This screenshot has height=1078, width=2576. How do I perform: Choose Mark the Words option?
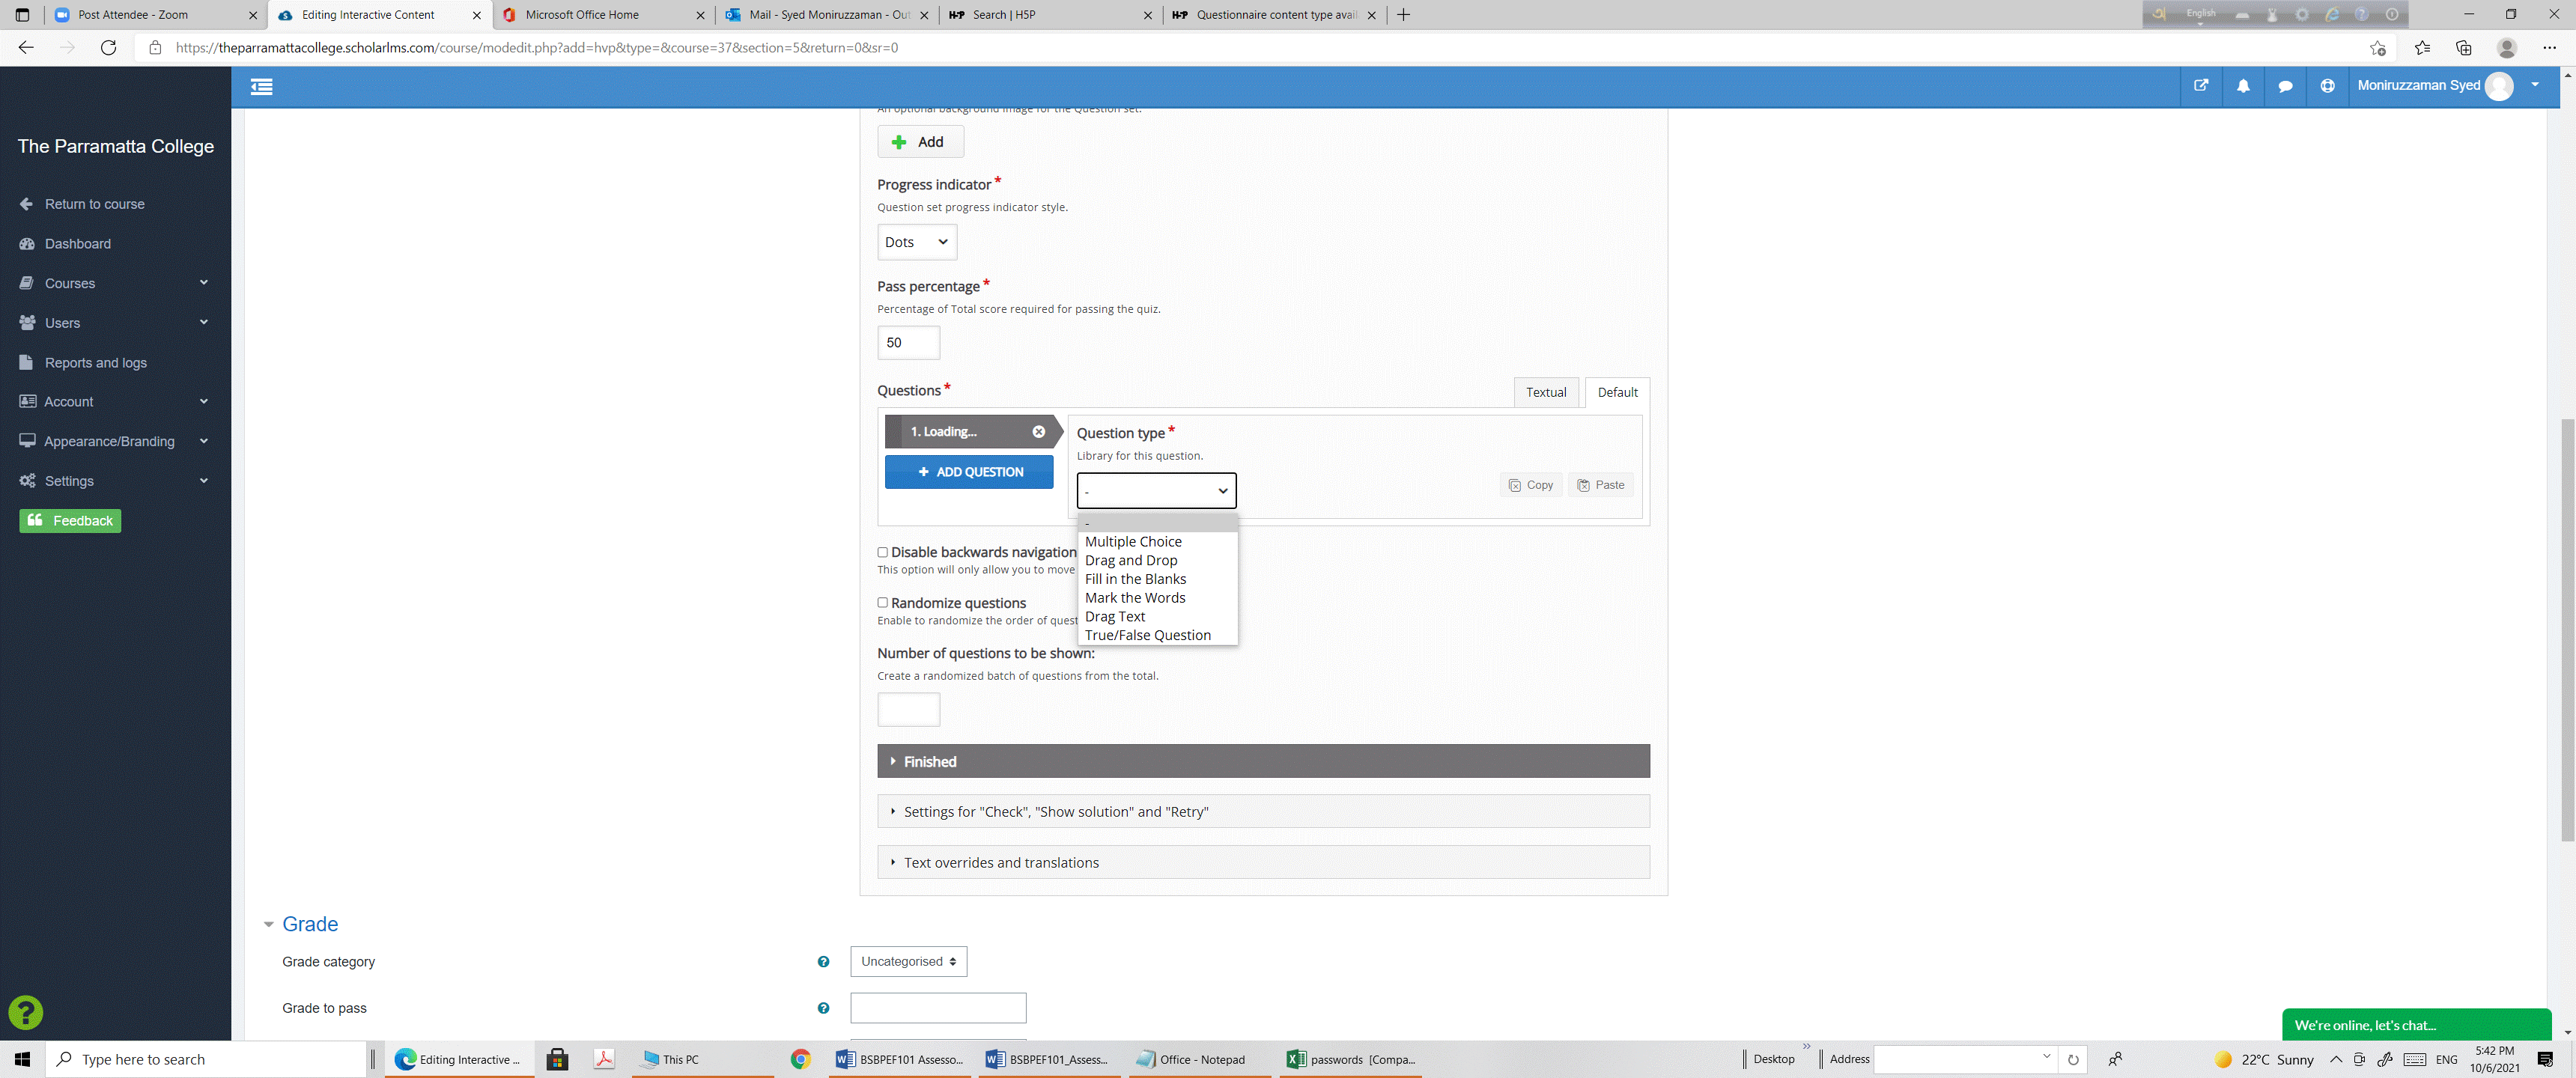point(1157,598)
